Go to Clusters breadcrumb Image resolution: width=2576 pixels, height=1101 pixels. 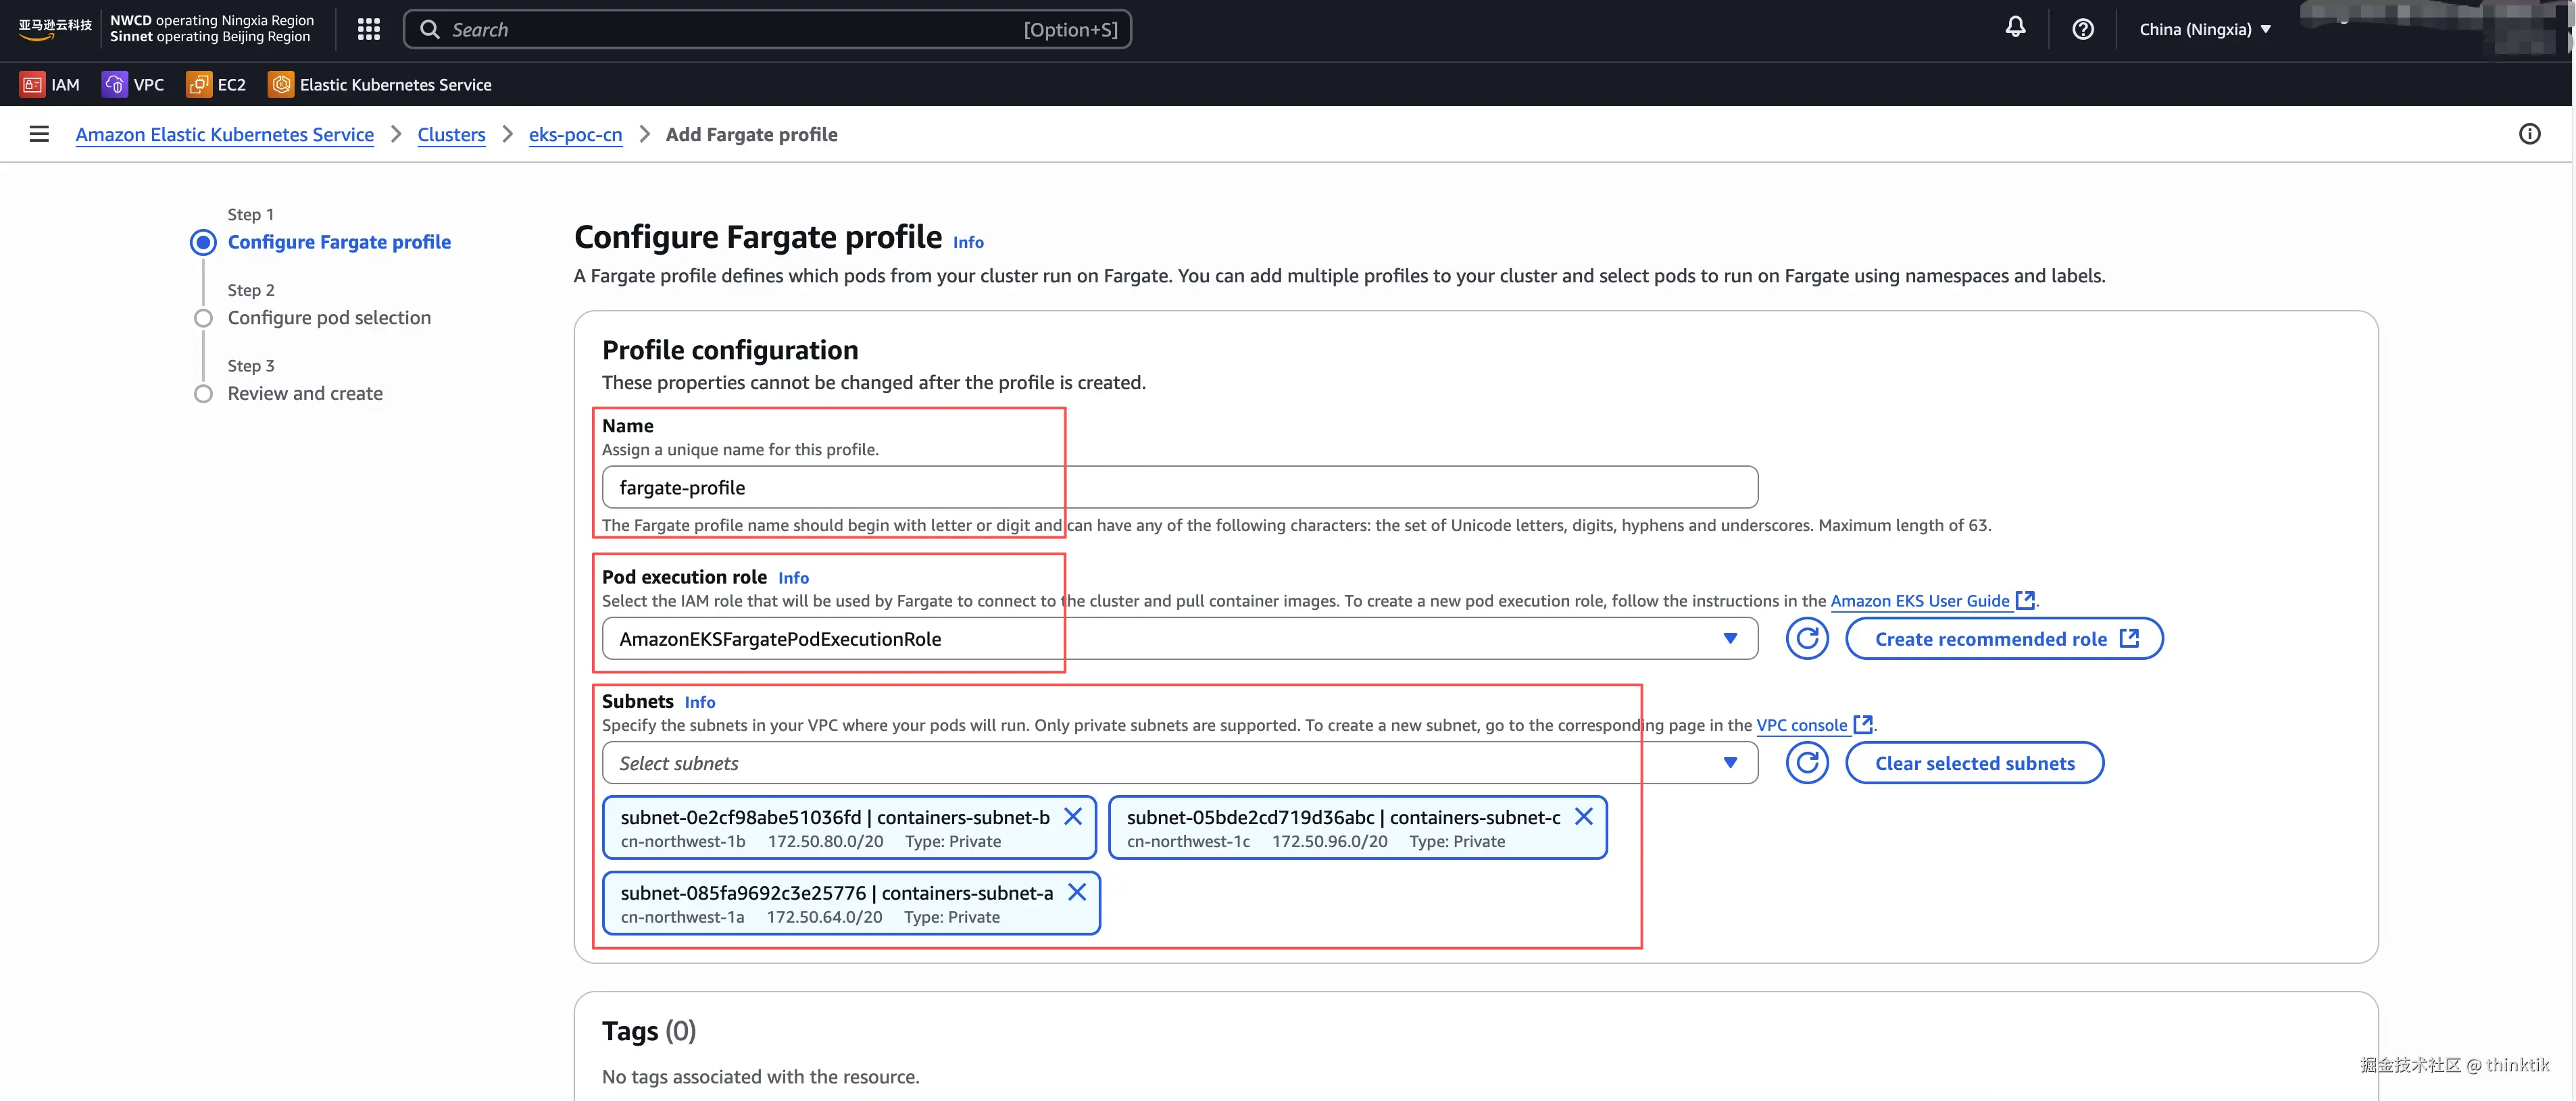(451, 134)
